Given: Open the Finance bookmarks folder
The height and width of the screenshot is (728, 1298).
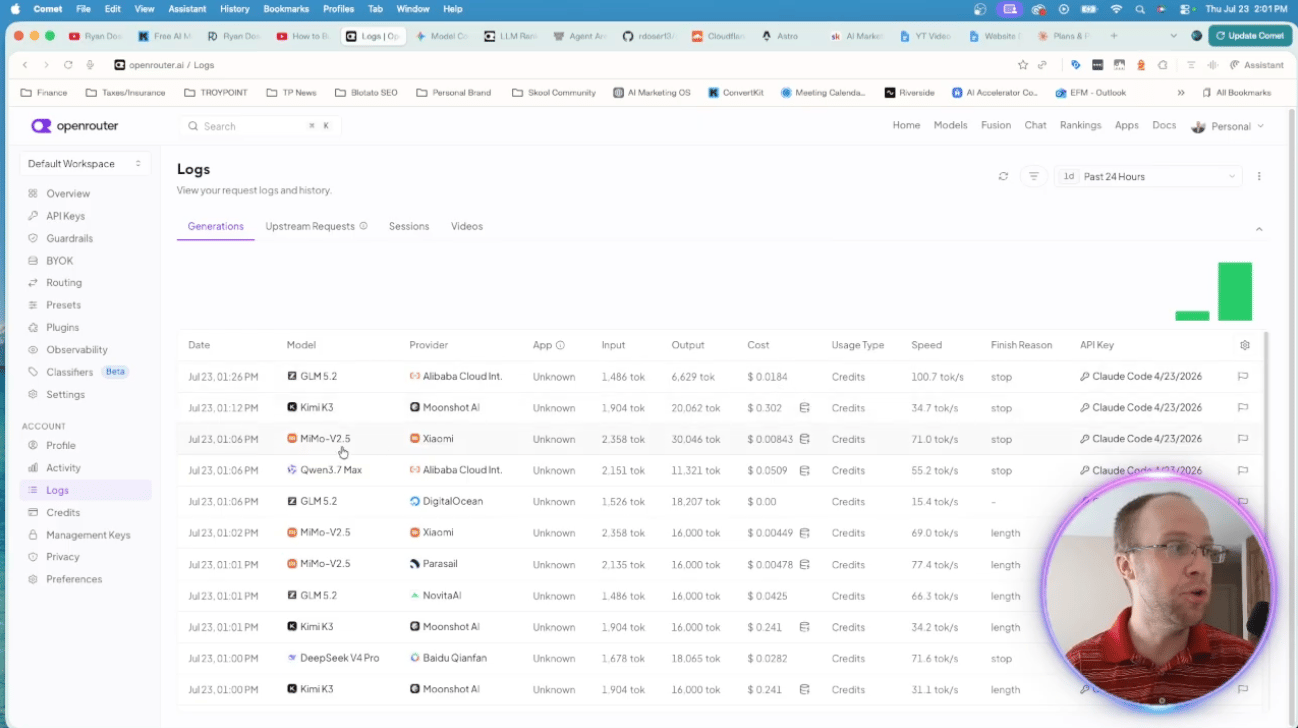Looking at the screenshot, I should pyautogui.click(x=44, y=93).
